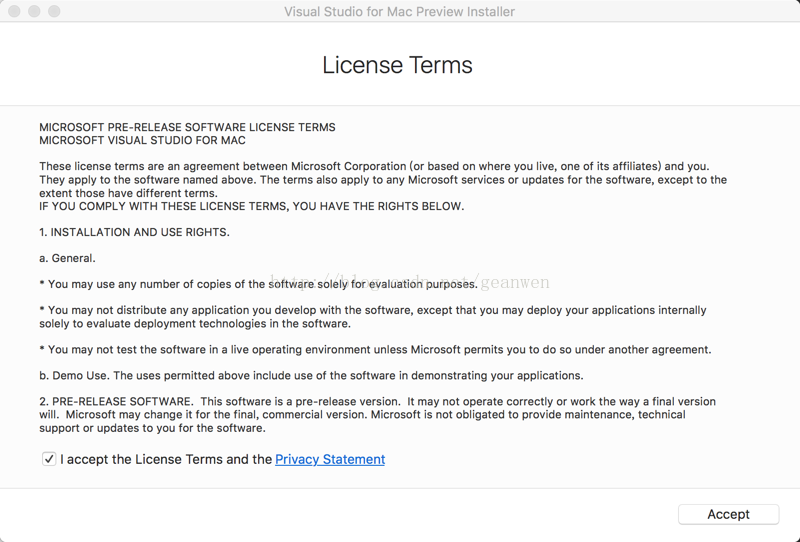Click 'I accept the License Terms and the' label
The image size is (800, 542).
coord(166,459)
